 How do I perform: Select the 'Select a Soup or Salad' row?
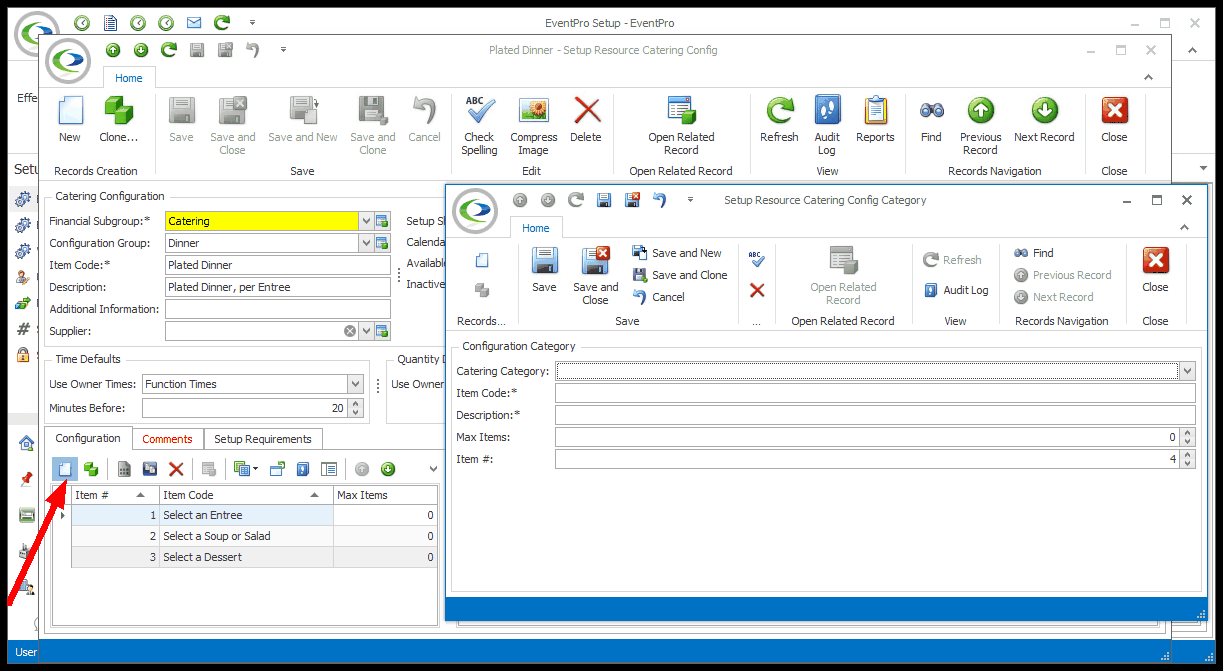[x=254, y=536]
